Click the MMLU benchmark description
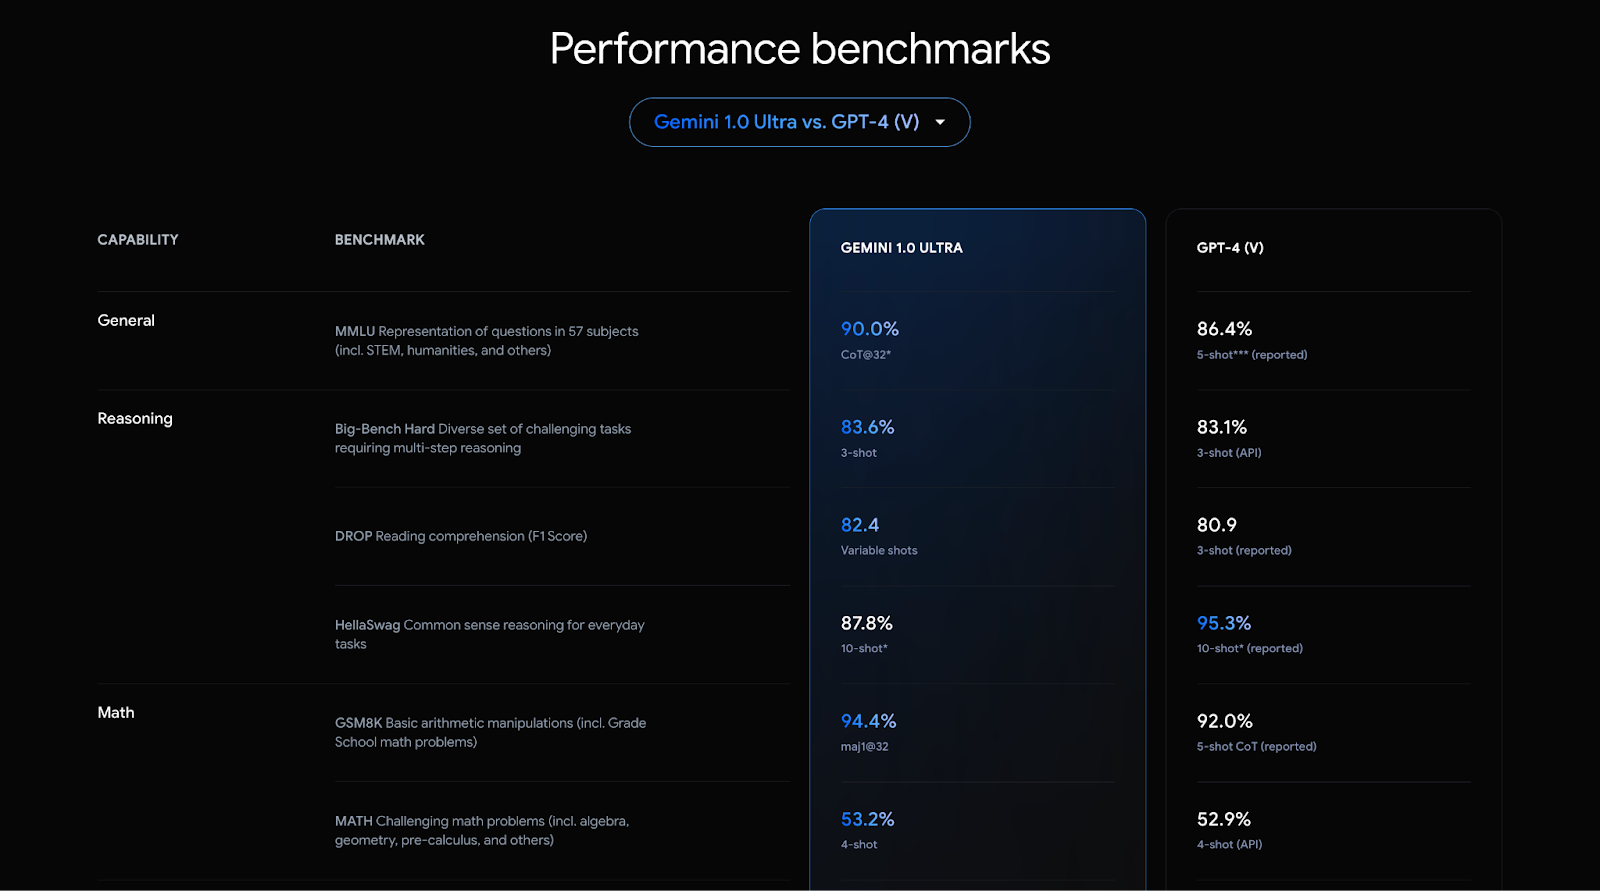 (486, 341)
